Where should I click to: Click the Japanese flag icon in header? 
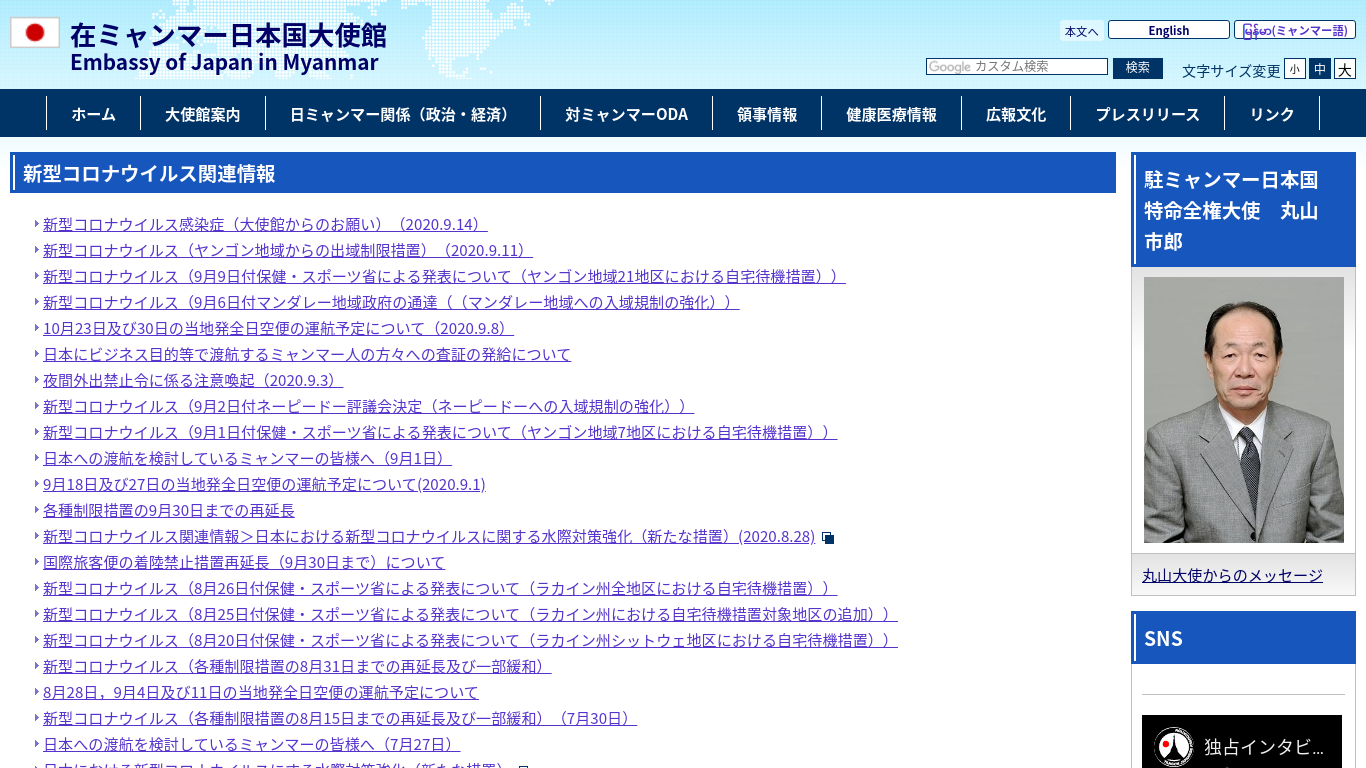(x=35, y=32)
